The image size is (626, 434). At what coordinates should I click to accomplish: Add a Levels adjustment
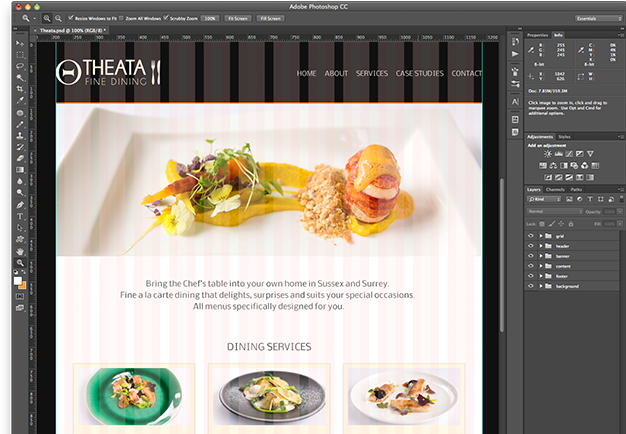click(x=559, y=154)
